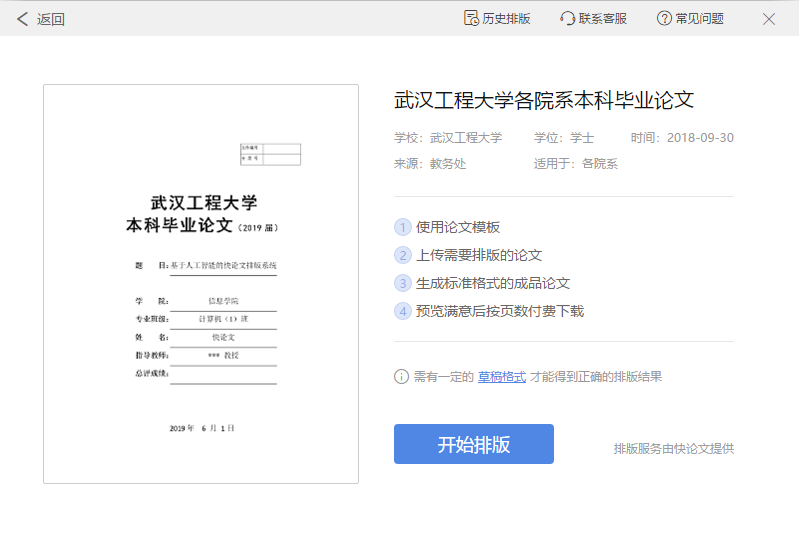Click the text 适用于: 各院系

pyautogui.click(x=575, y=164)
